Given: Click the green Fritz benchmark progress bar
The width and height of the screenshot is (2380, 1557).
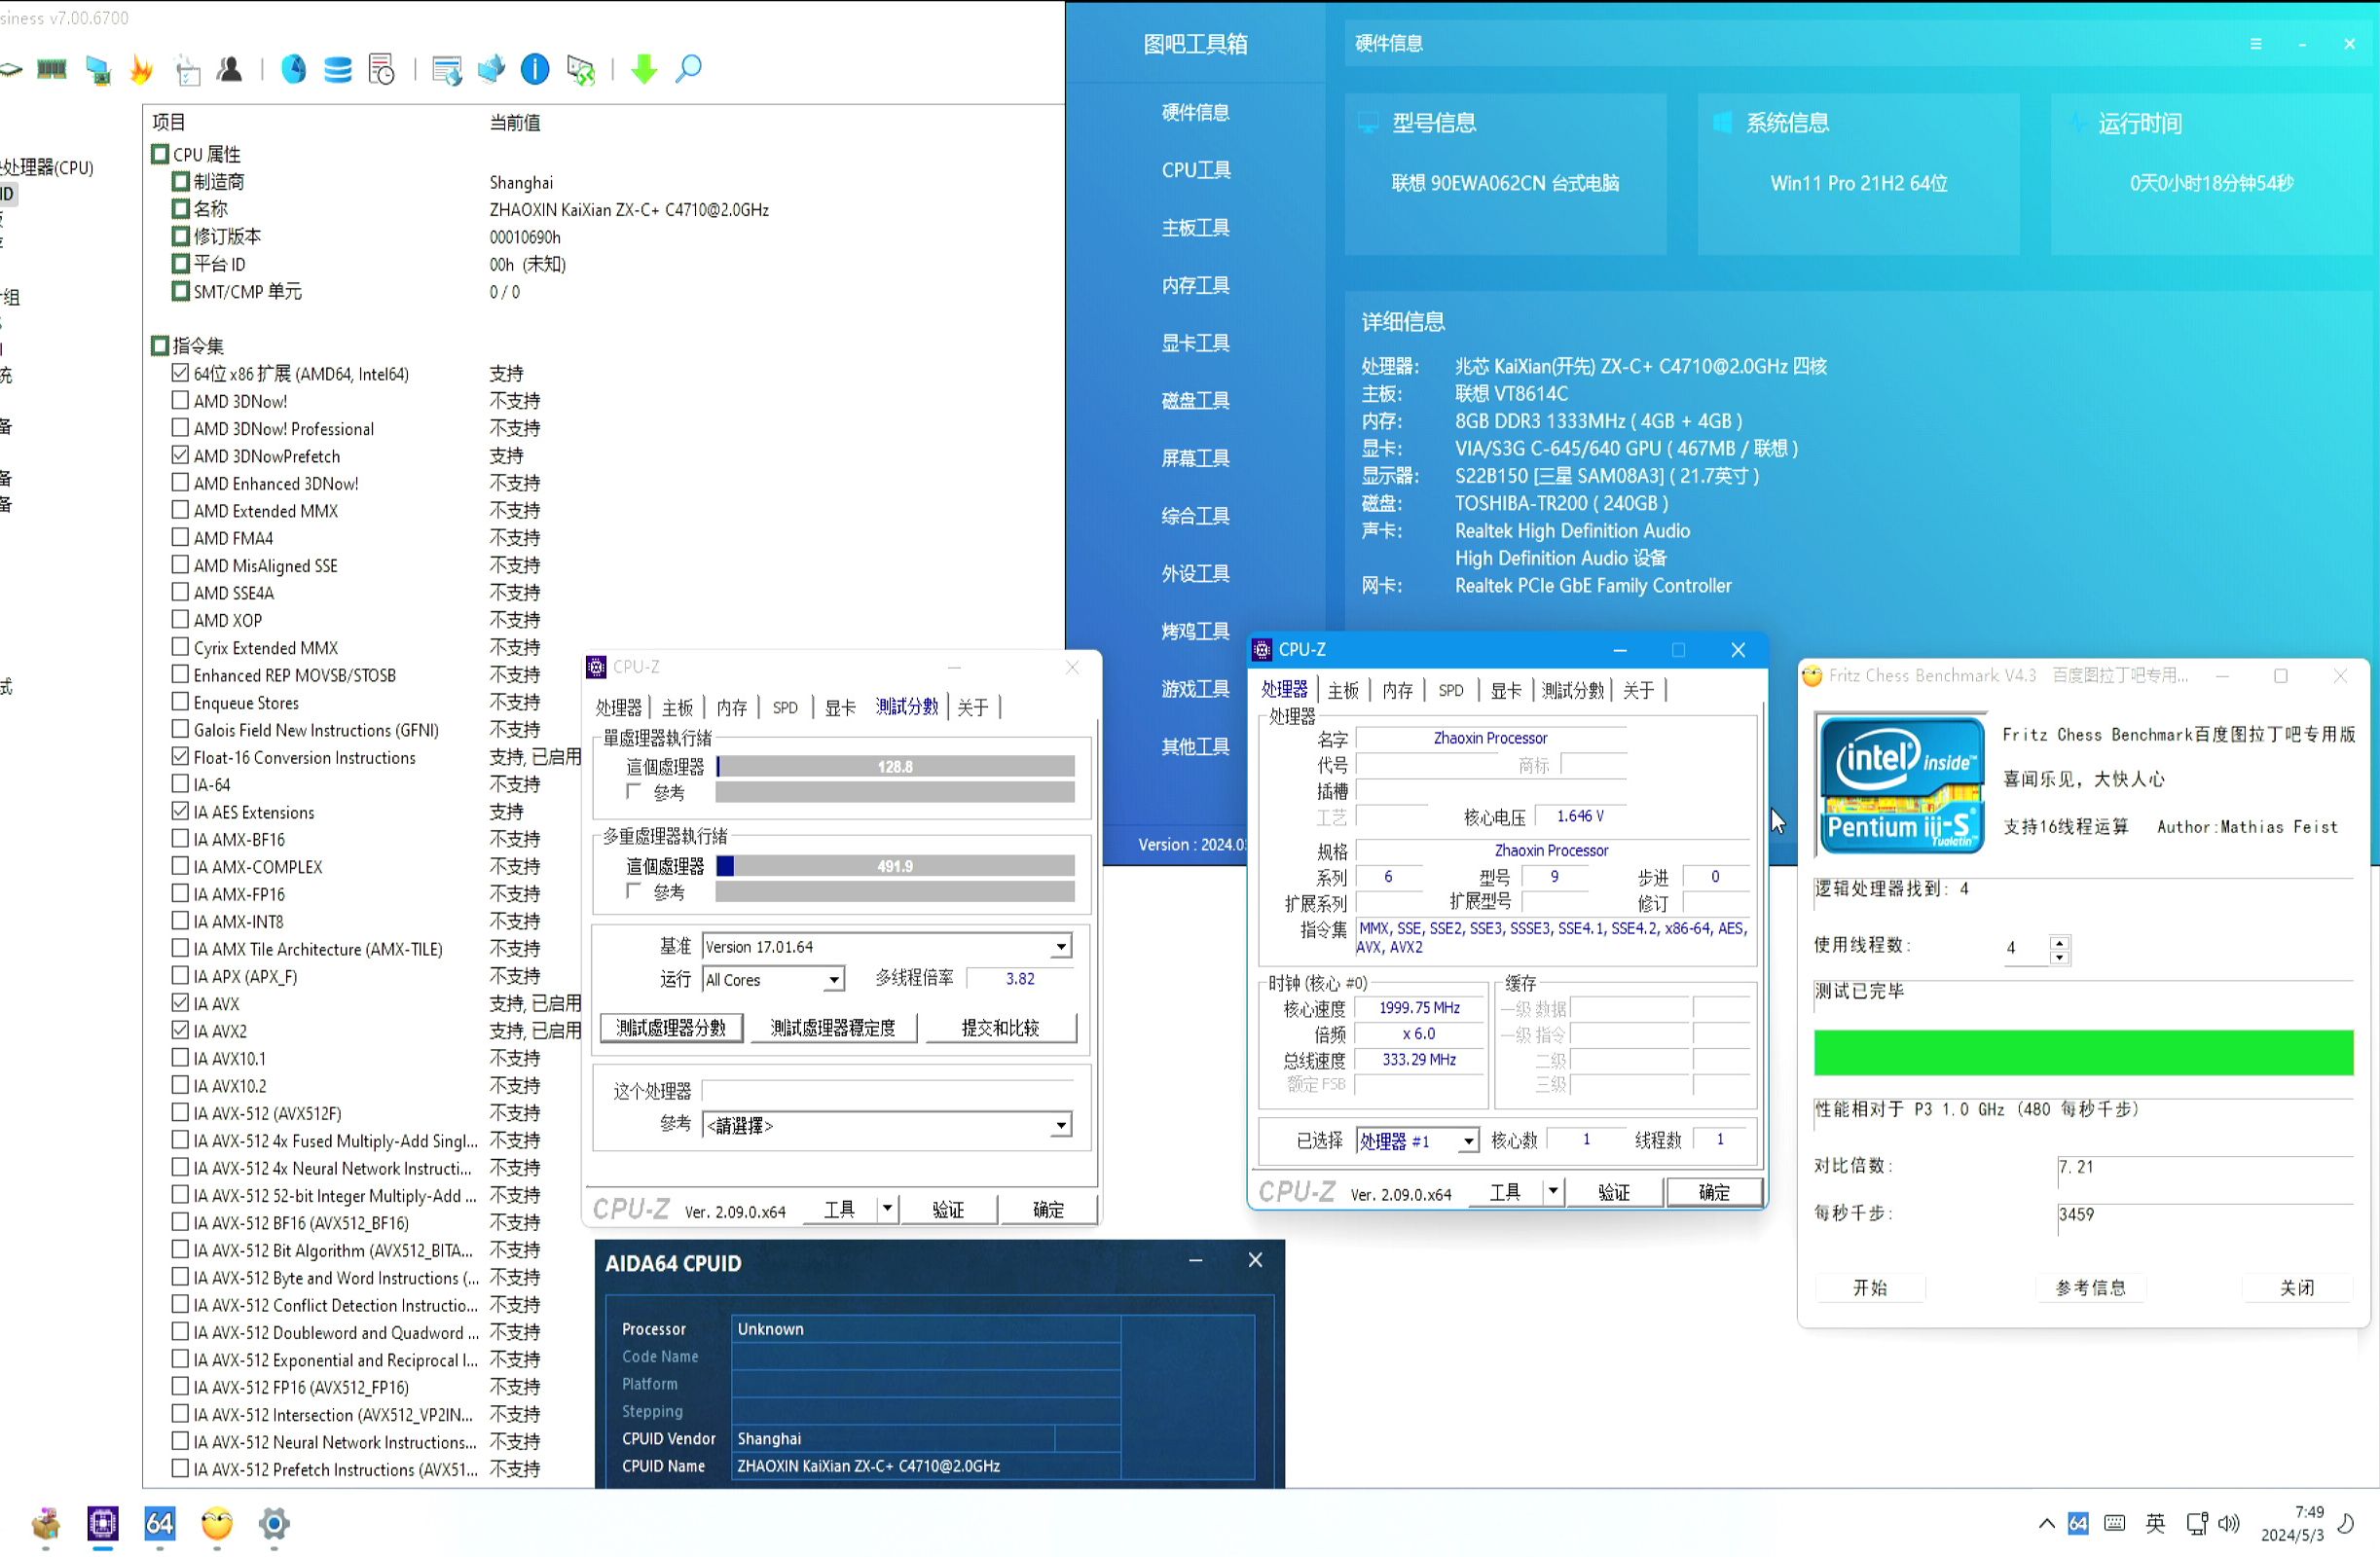Looking at the screenshot, I should point(2083,1053).
